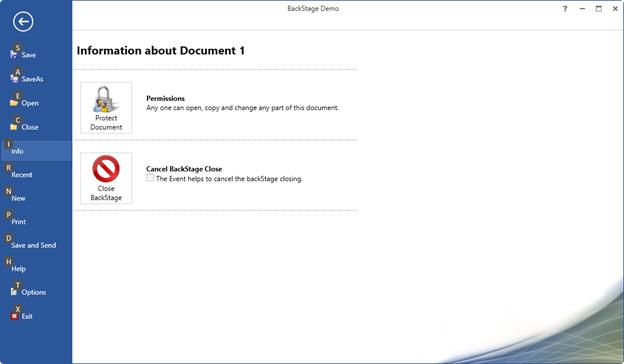This screenshot has width=624, height=364.
Task: Enable the cancel backStage closing checkbox
Action: point(150,177)
